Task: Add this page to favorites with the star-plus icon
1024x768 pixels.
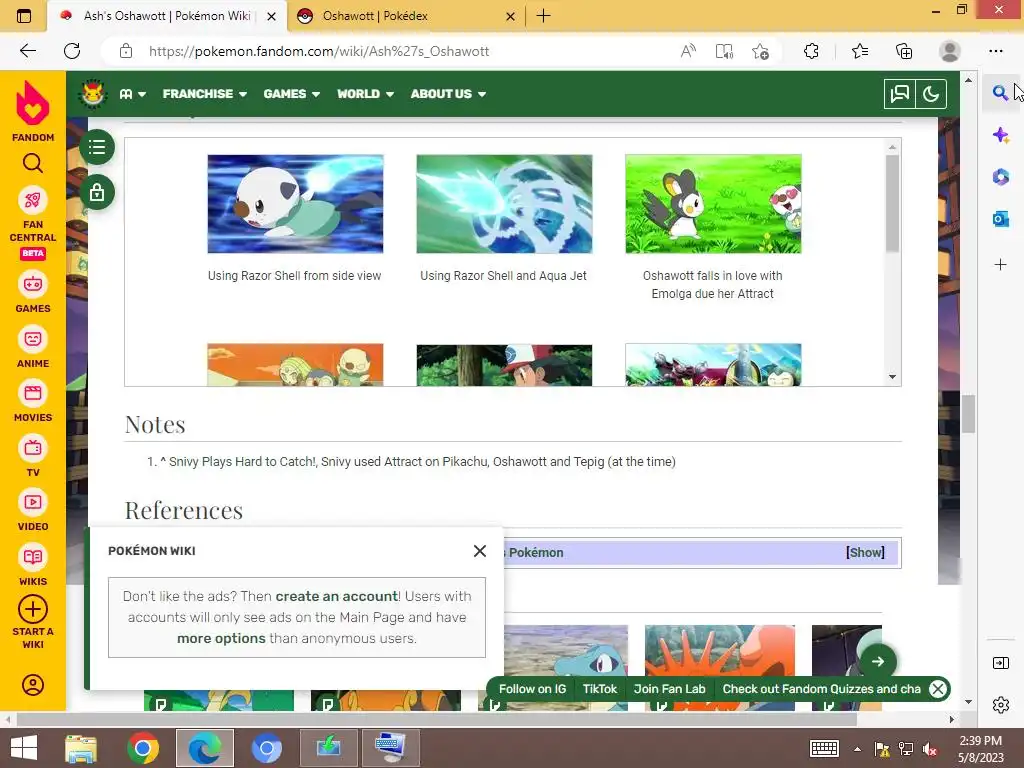Action: coord(760,51)
